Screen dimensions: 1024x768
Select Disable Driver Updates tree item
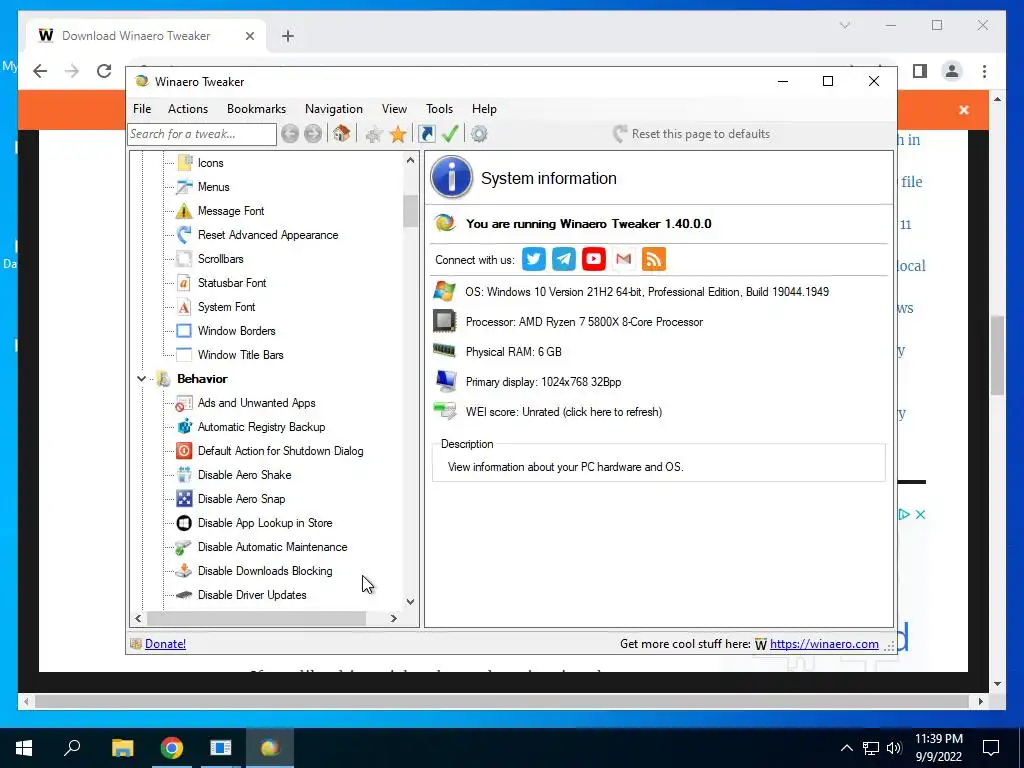[x=252, y=595]
